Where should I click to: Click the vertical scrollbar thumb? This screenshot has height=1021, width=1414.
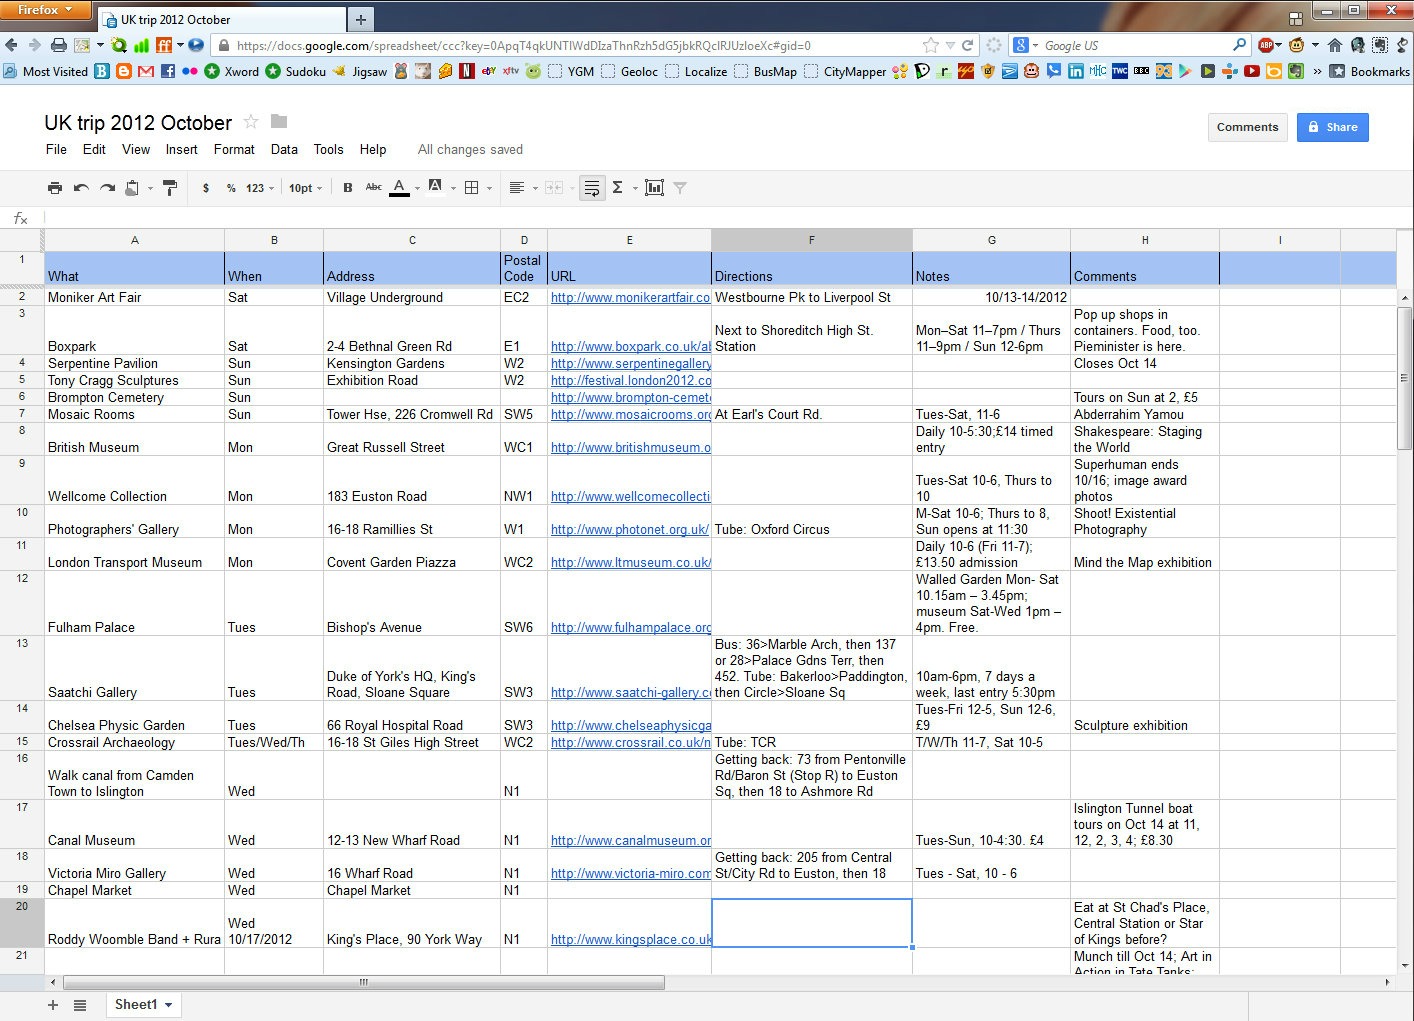[1405, 378]
